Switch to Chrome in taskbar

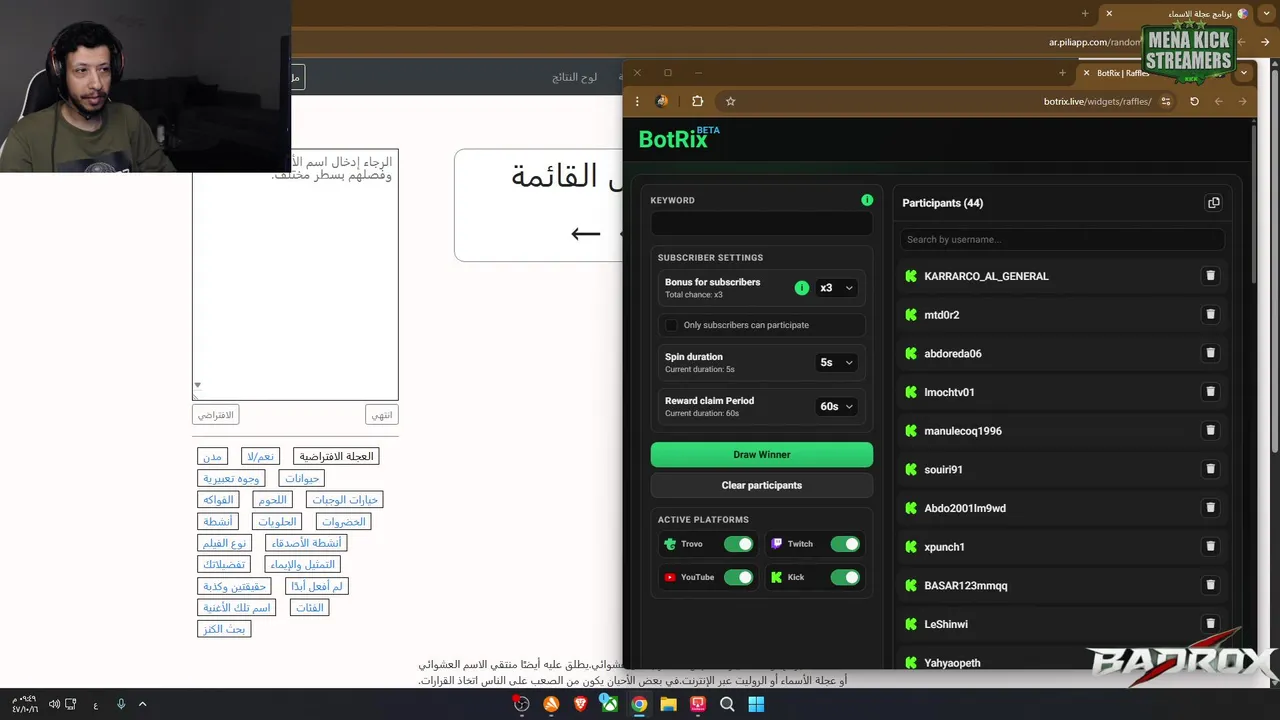pos(639,704)
